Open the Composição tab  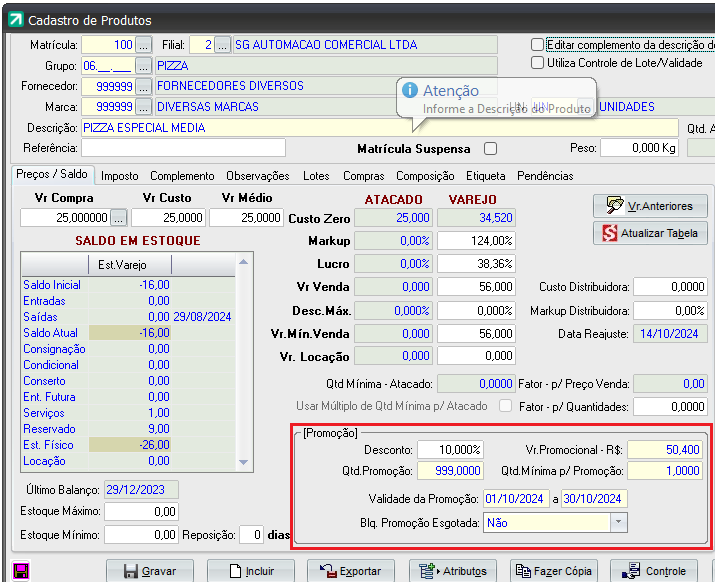[x=425, y=176]
